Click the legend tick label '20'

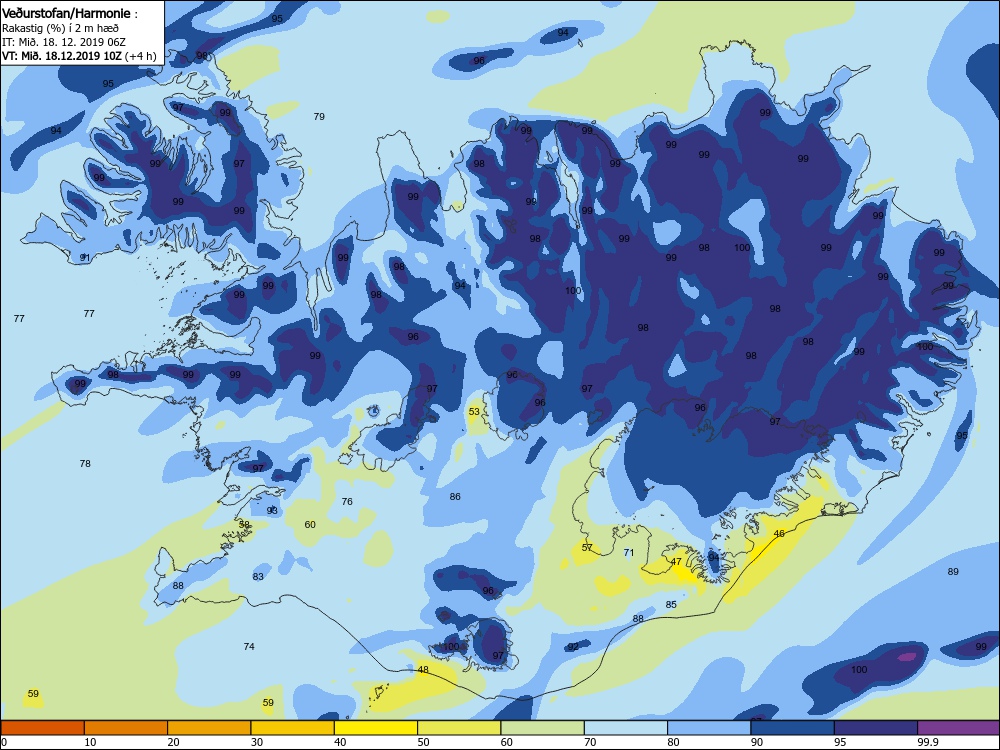click(174, 742)
